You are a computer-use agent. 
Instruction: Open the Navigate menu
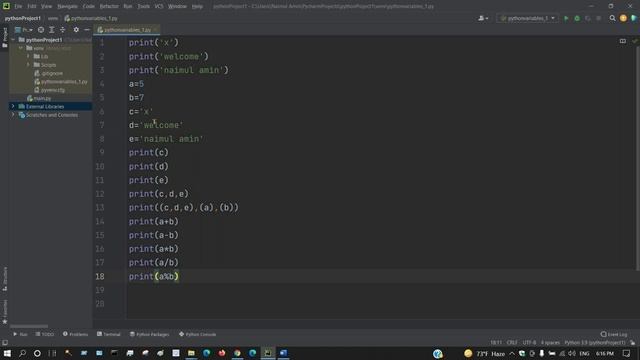[x=67, y=6]
